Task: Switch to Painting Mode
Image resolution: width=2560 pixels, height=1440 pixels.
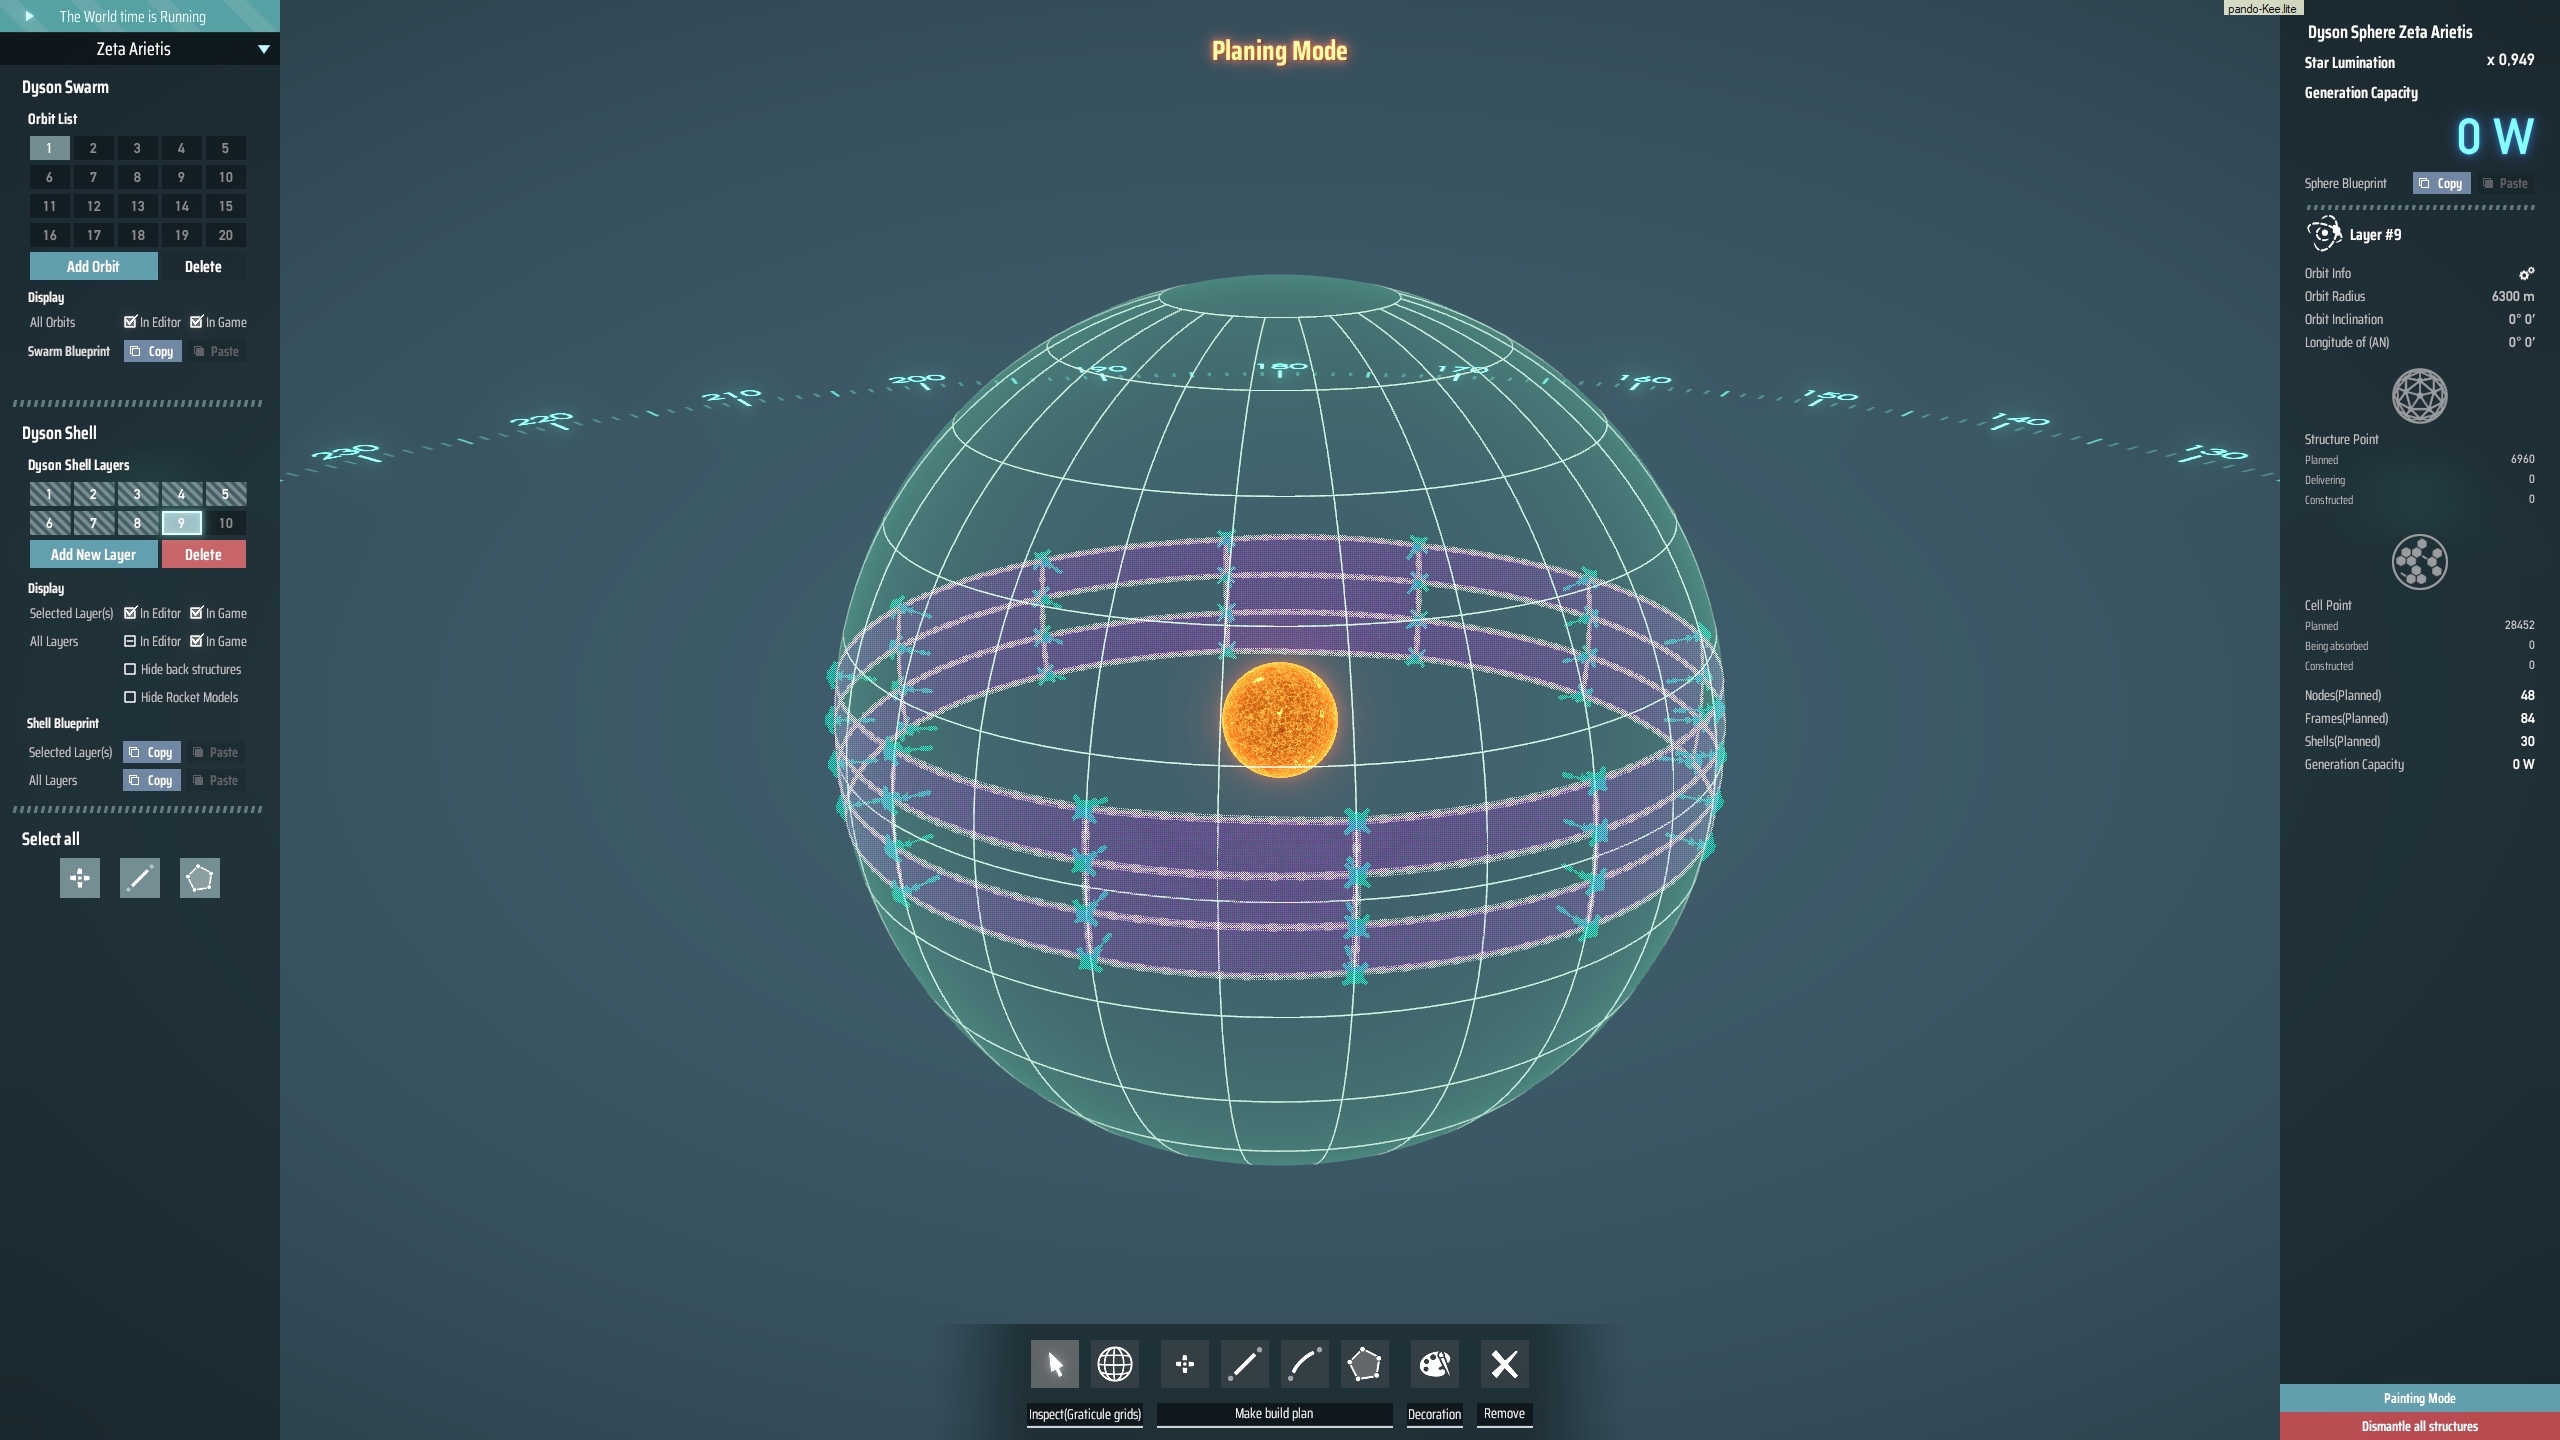Action: (x=2419, y=1398)
